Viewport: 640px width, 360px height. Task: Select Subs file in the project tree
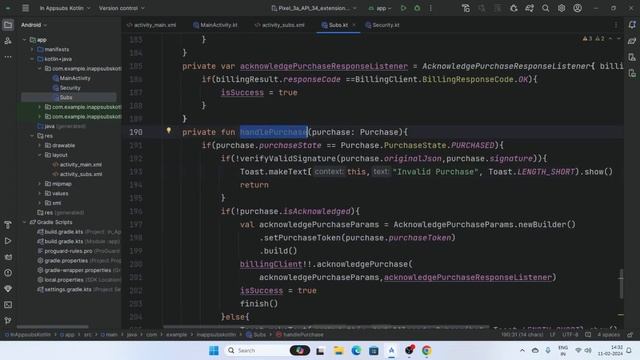tap(69, 97)
